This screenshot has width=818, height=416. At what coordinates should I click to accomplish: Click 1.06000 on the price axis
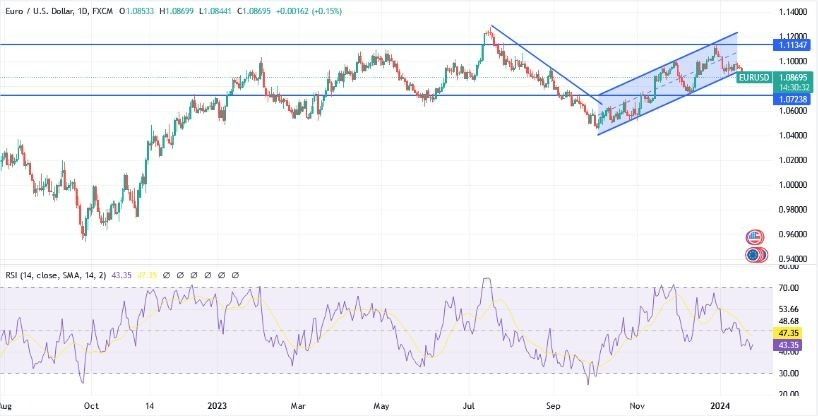point(793,111)
